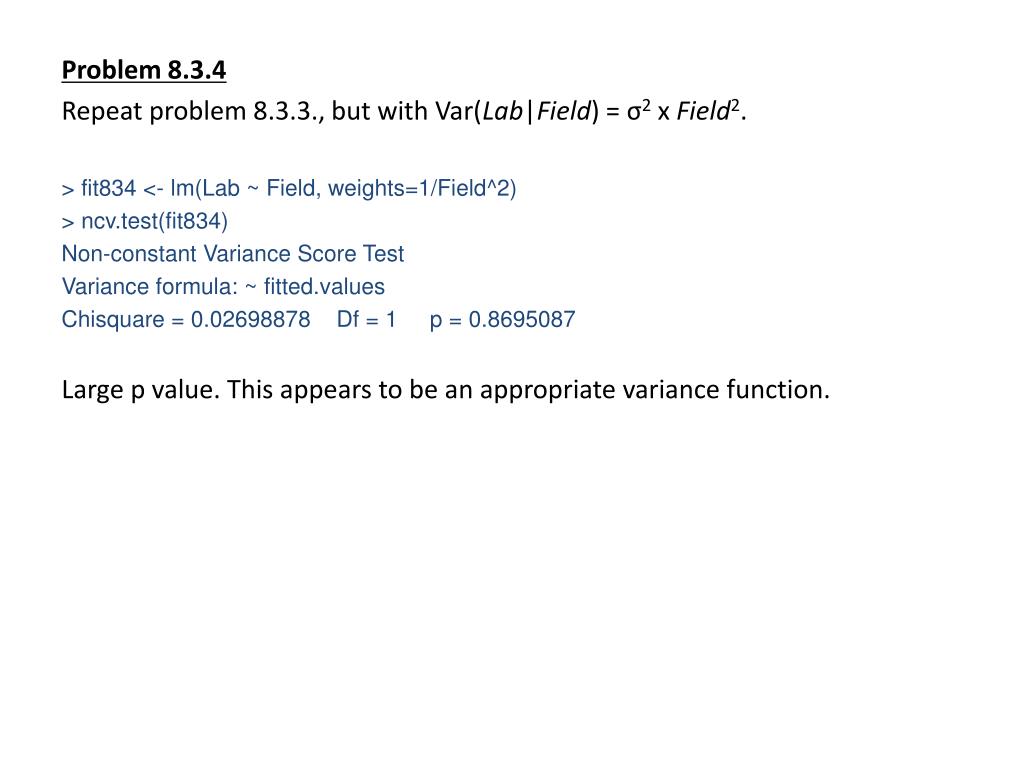Click the italic Field² term
This screenshot has height=768, width=1024.
coord(708,110)
